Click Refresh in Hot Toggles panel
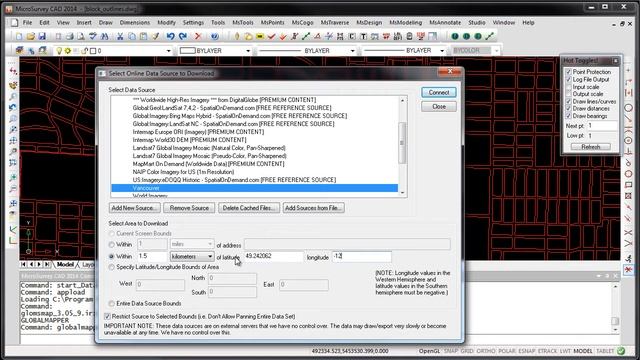 (591, 147)
